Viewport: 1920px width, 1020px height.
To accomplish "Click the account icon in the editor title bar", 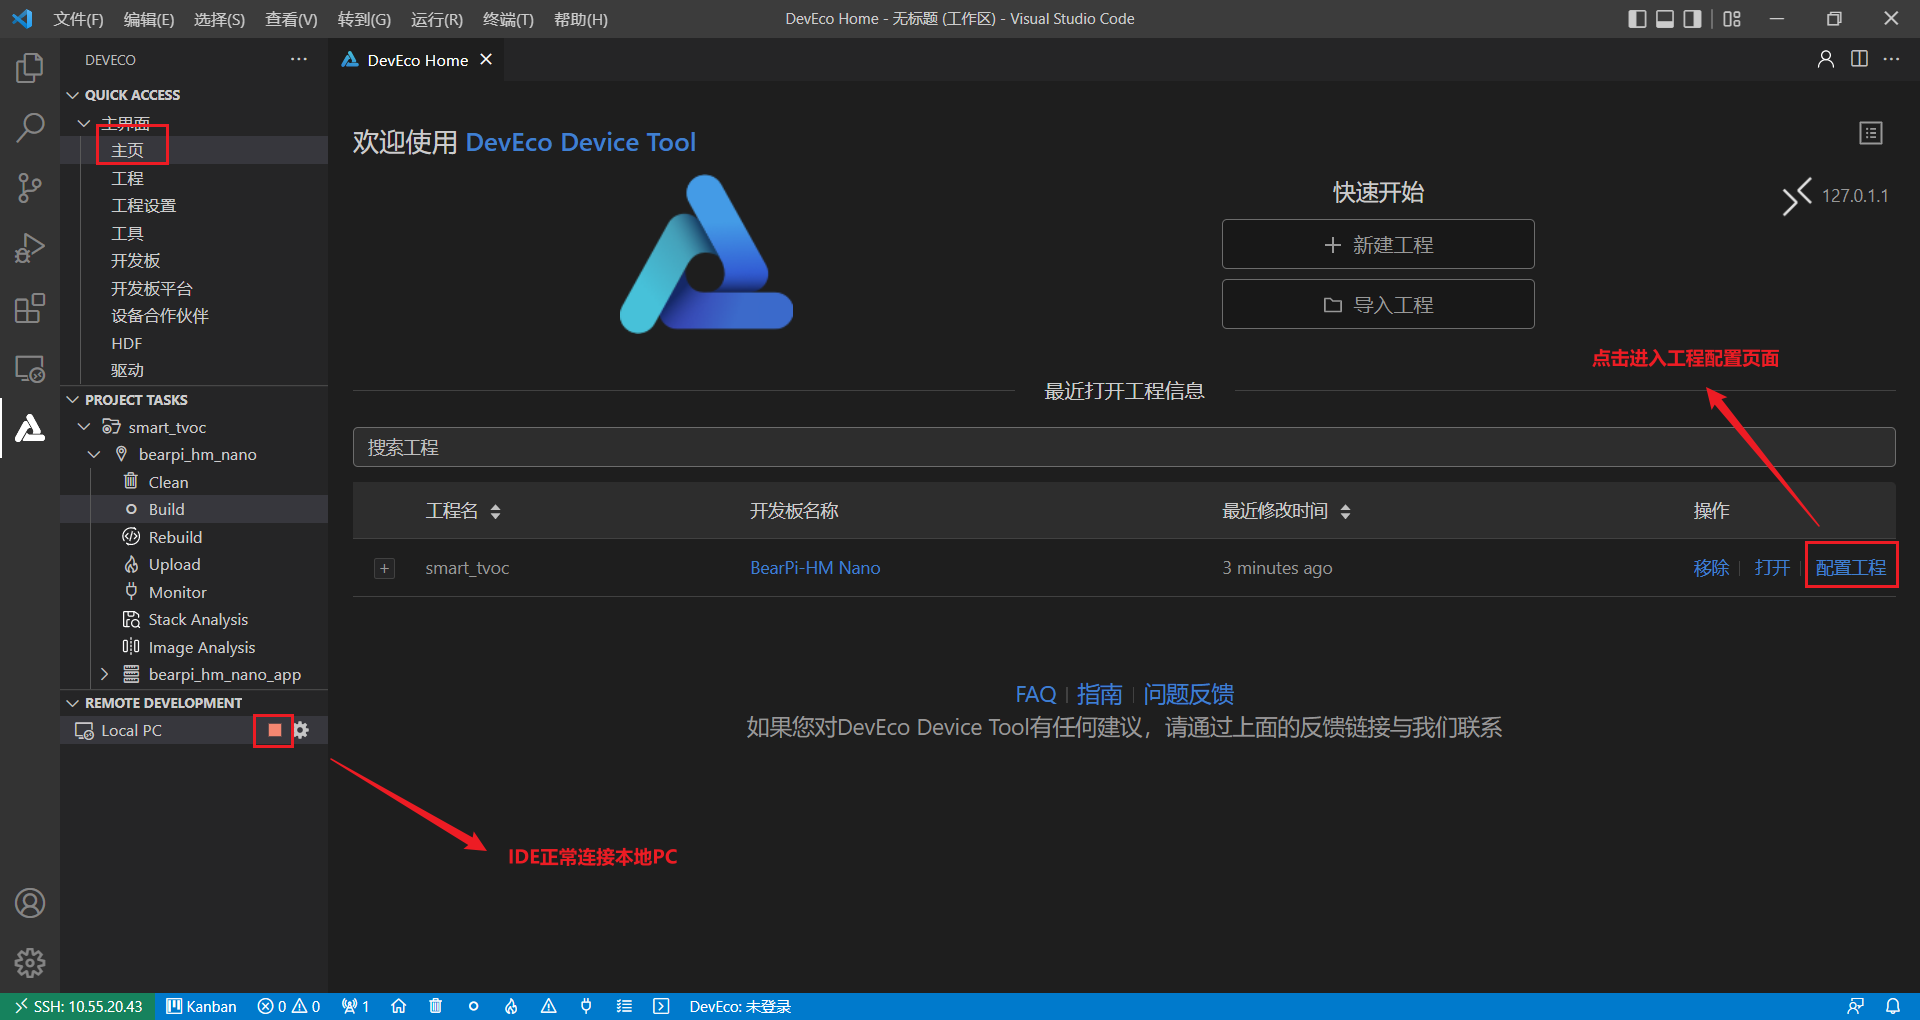I will [x=1826, y=59].
